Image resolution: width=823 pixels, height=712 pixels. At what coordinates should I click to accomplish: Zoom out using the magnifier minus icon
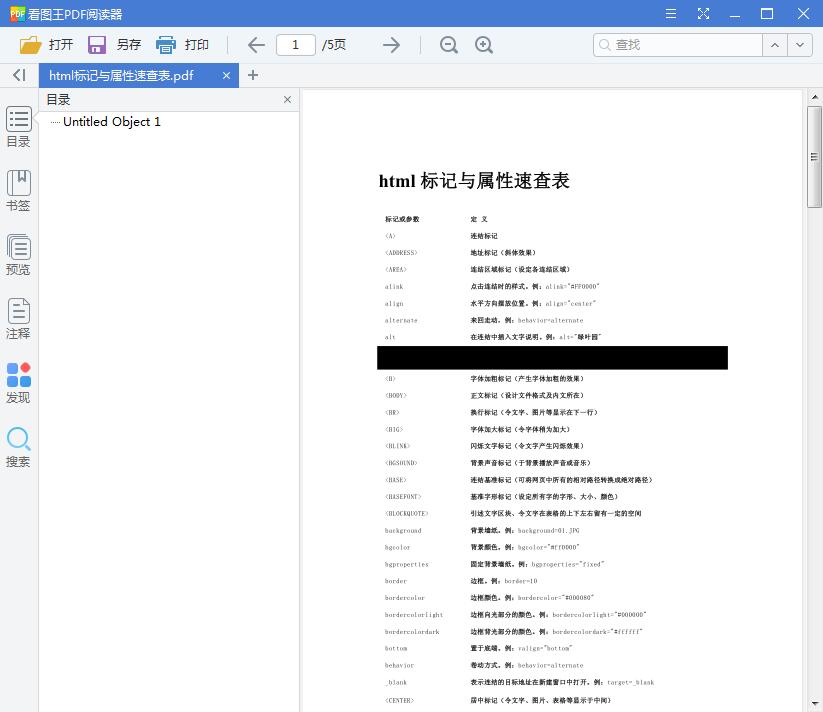tap(448, 44)
